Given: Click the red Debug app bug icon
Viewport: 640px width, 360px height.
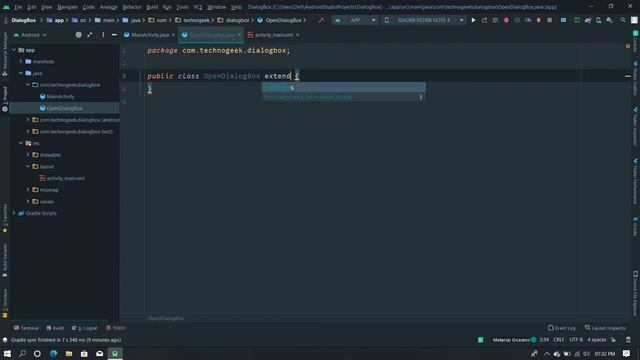Looking at the screenshot, I should [x=506, y=20].
